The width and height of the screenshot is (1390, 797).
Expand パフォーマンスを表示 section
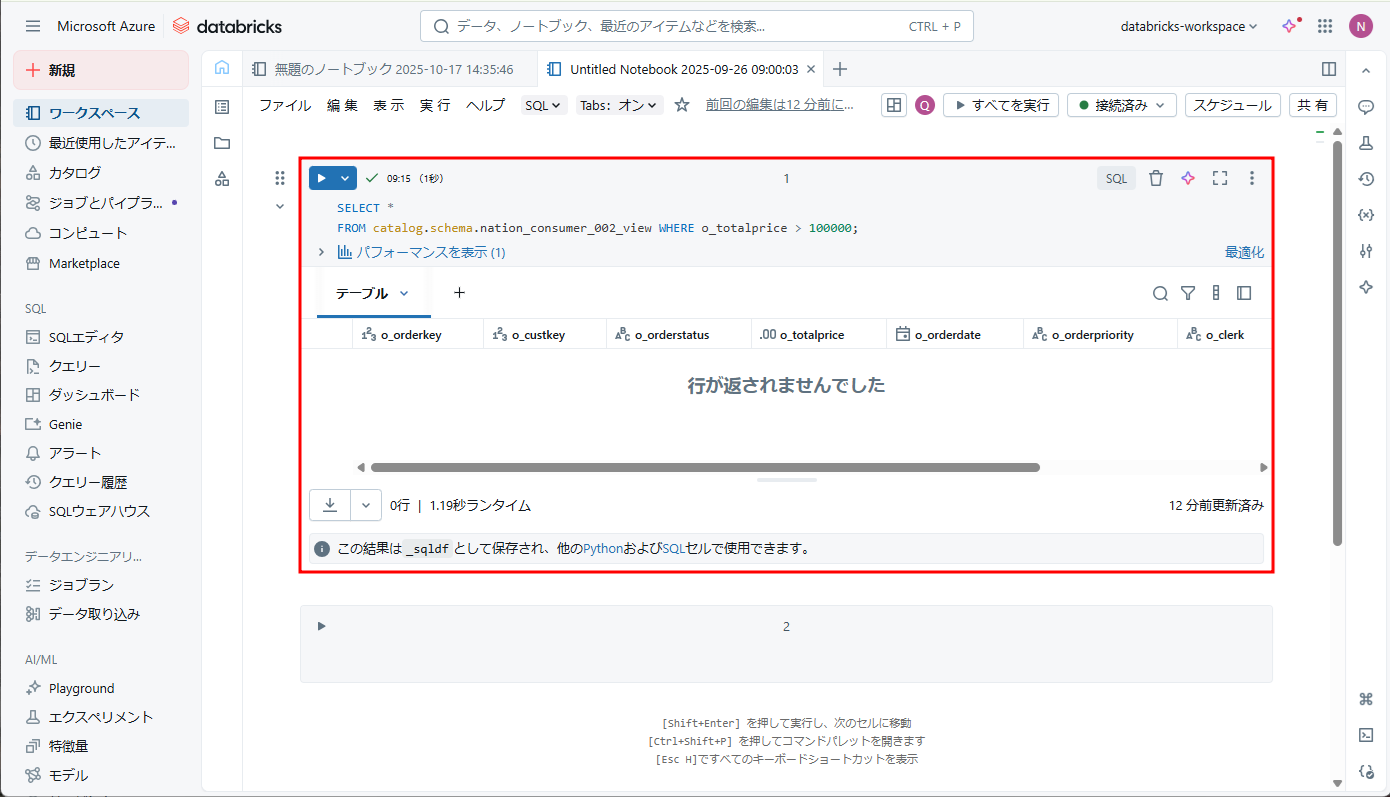click(421, 253)
